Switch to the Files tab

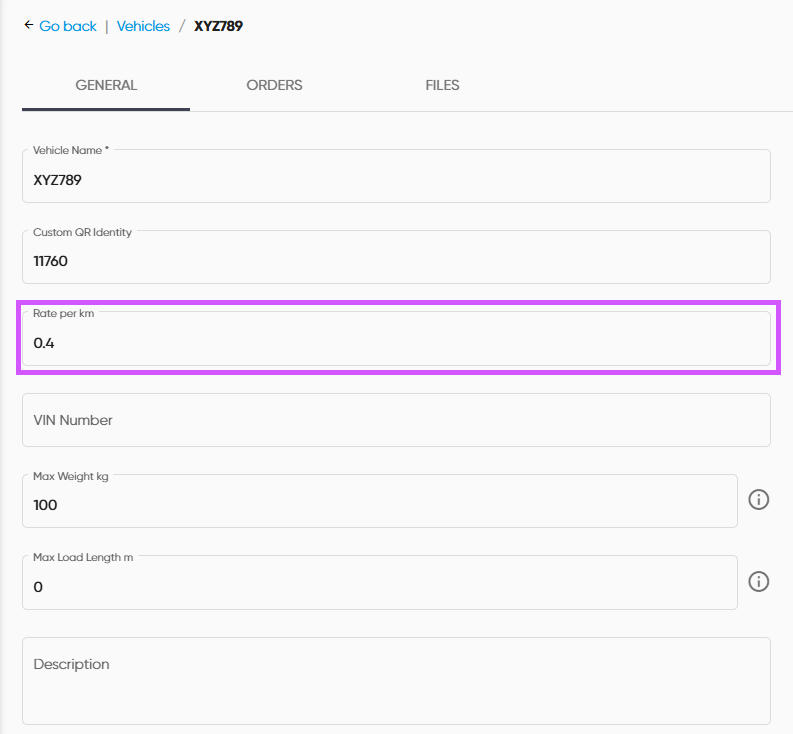(442, 85)
